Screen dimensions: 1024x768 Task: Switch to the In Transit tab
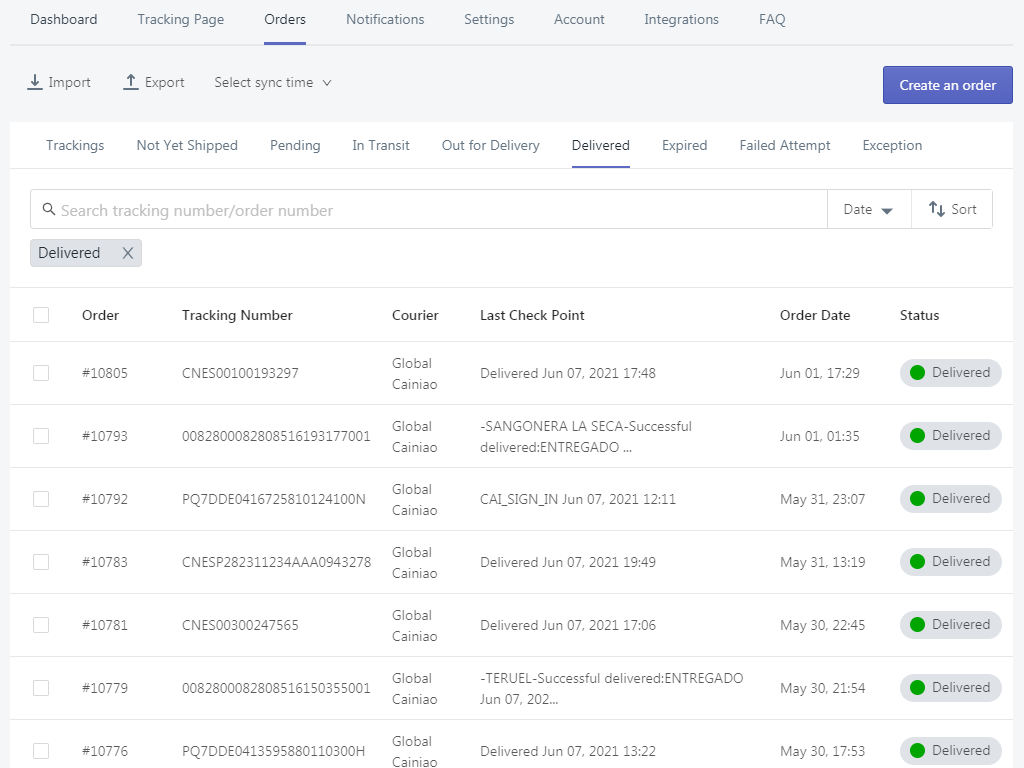381,146
